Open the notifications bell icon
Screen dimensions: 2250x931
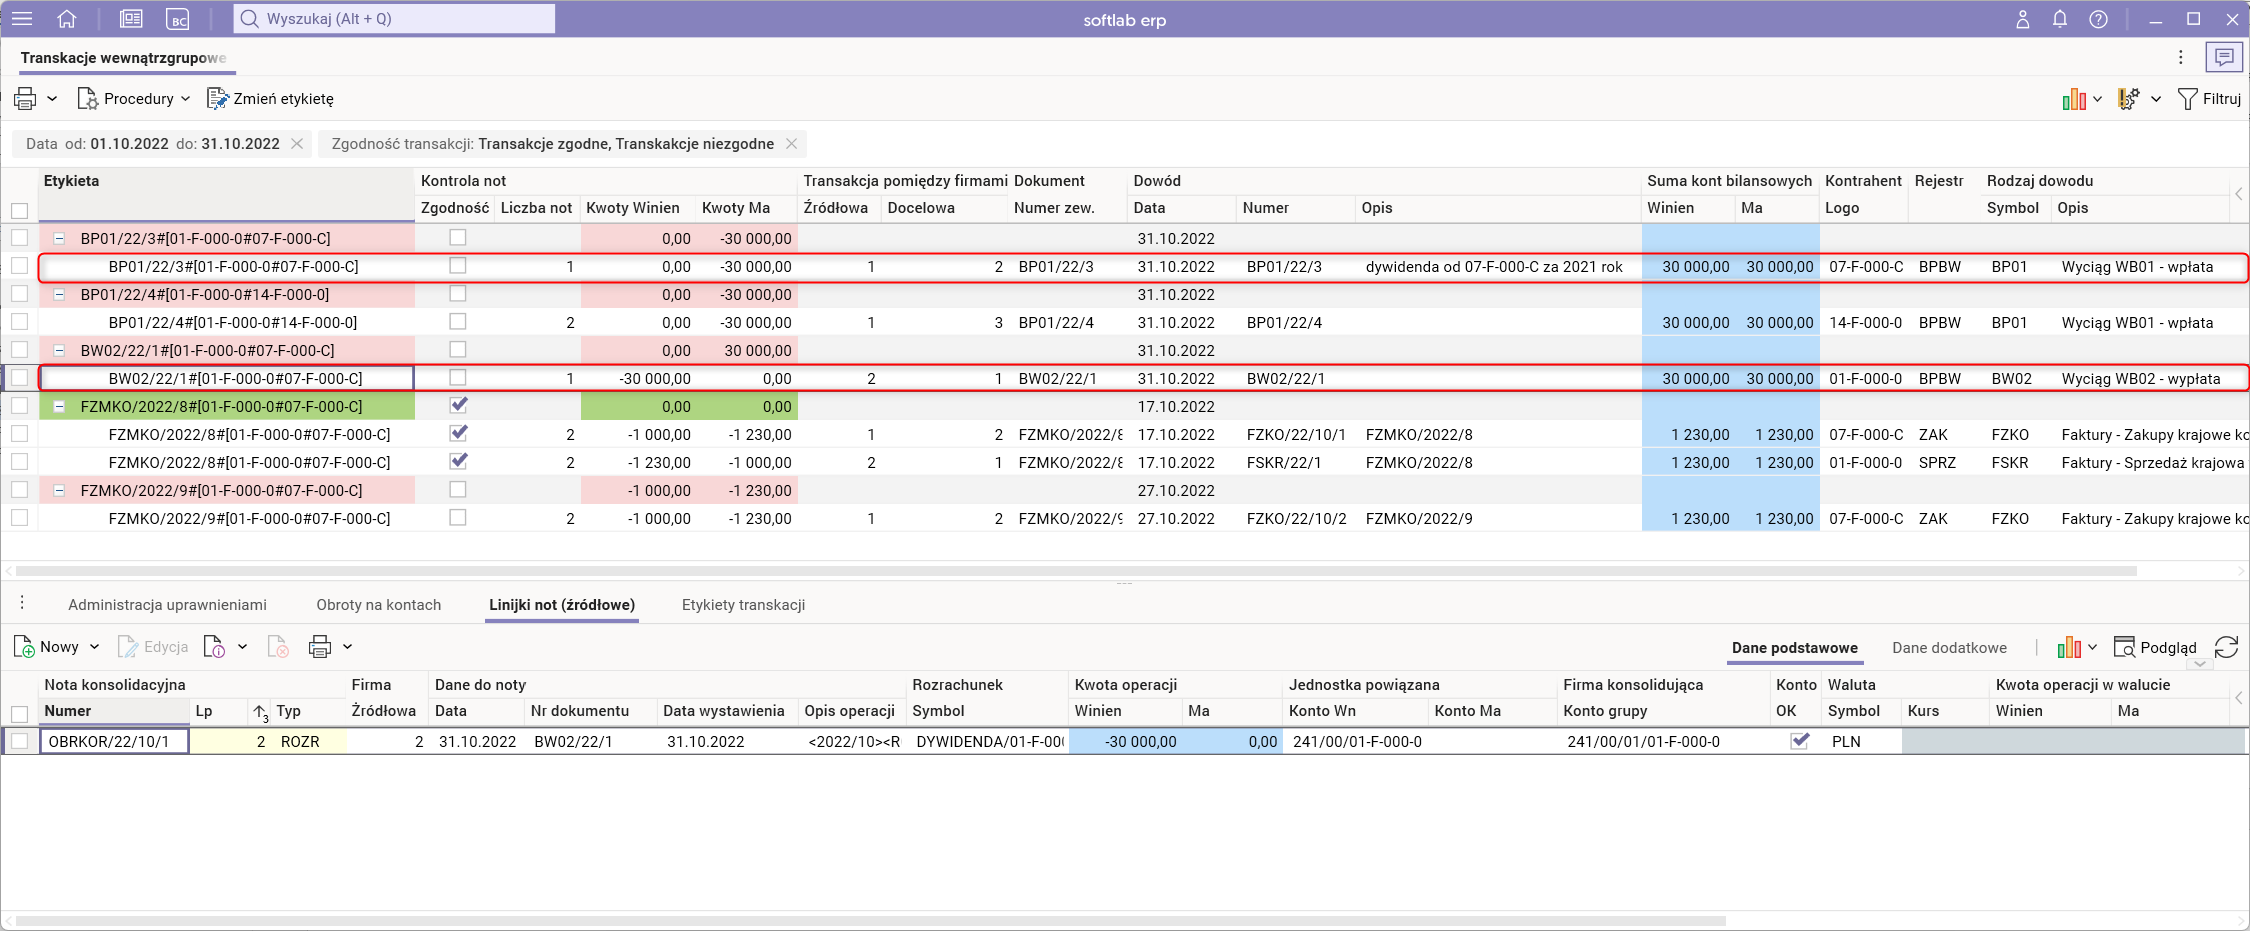pyautogui.click(x=2060, y=19)
